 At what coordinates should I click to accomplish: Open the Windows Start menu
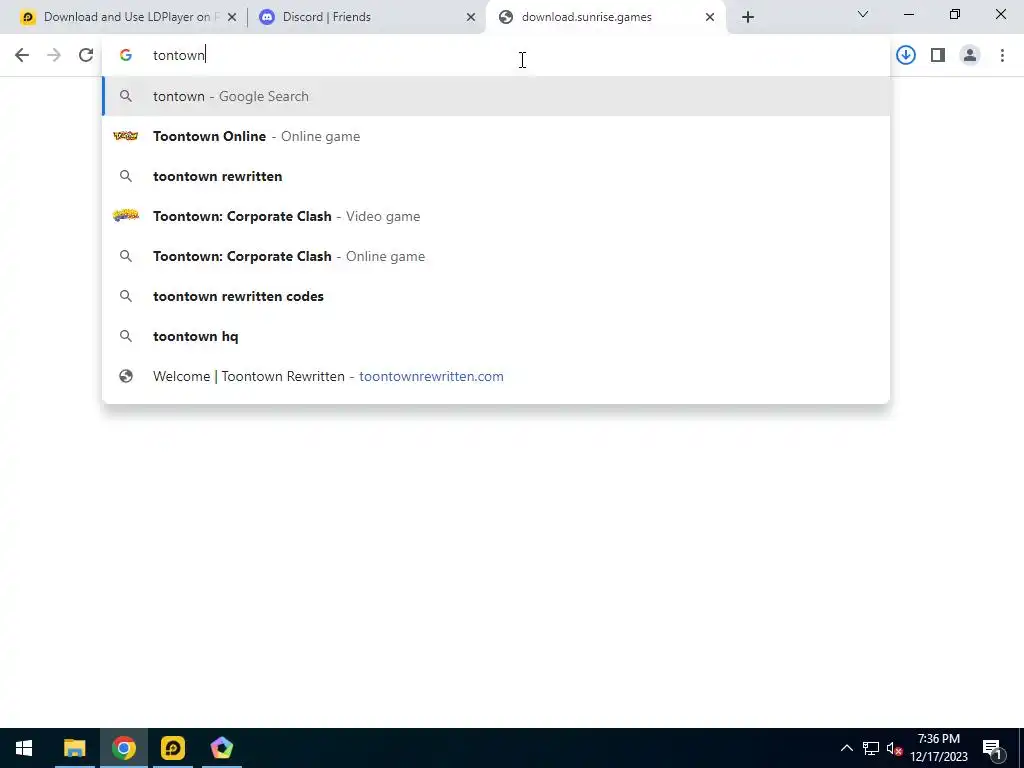tap(24, 748)
